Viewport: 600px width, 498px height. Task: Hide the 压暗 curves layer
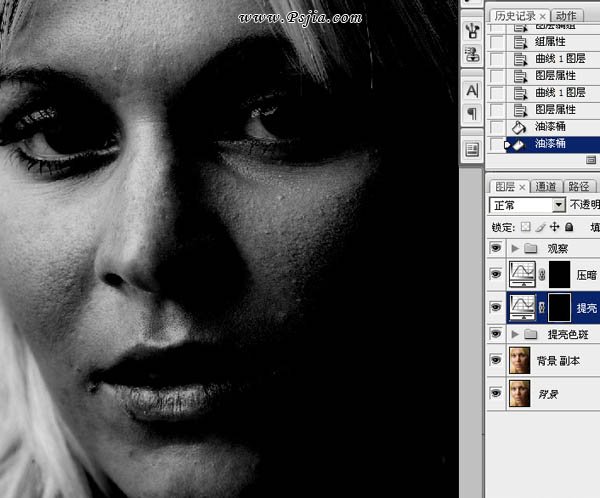[x=496, y=274]
